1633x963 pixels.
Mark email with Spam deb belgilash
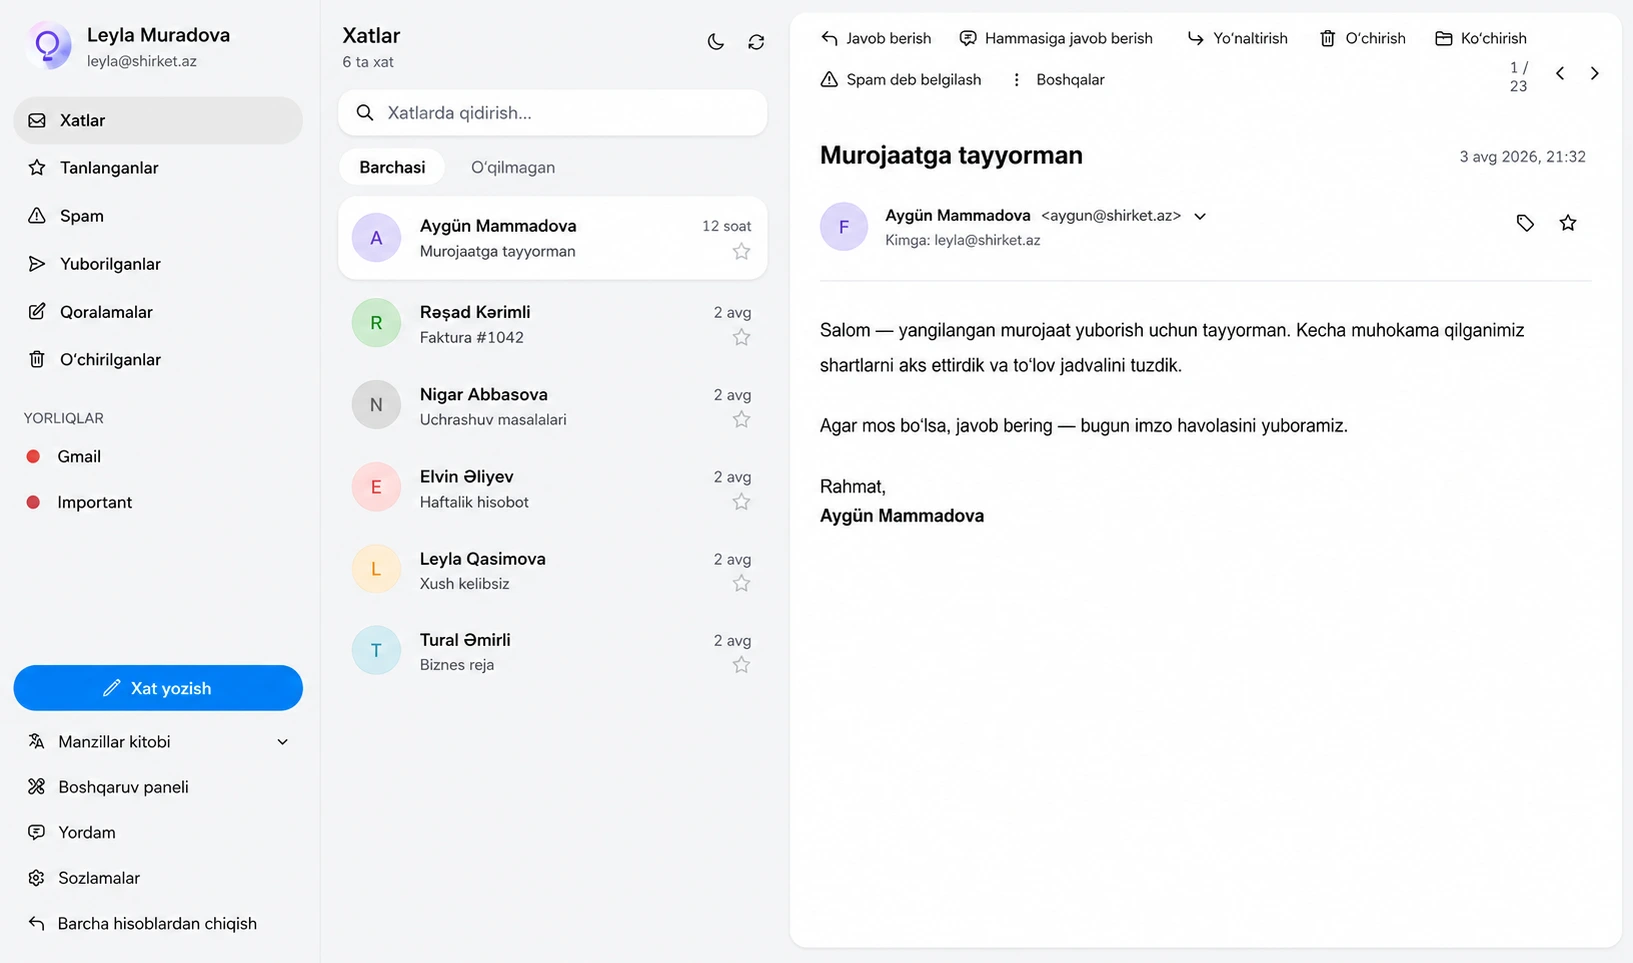coord(901,80)
